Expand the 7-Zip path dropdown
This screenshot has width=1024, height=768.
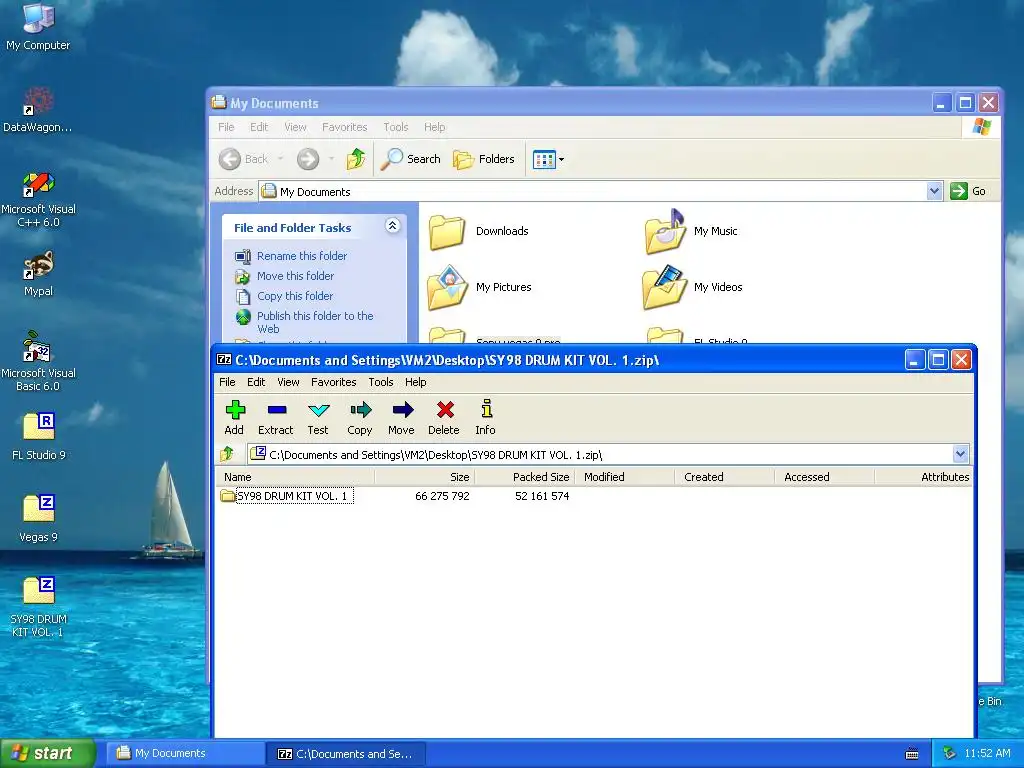960,454
